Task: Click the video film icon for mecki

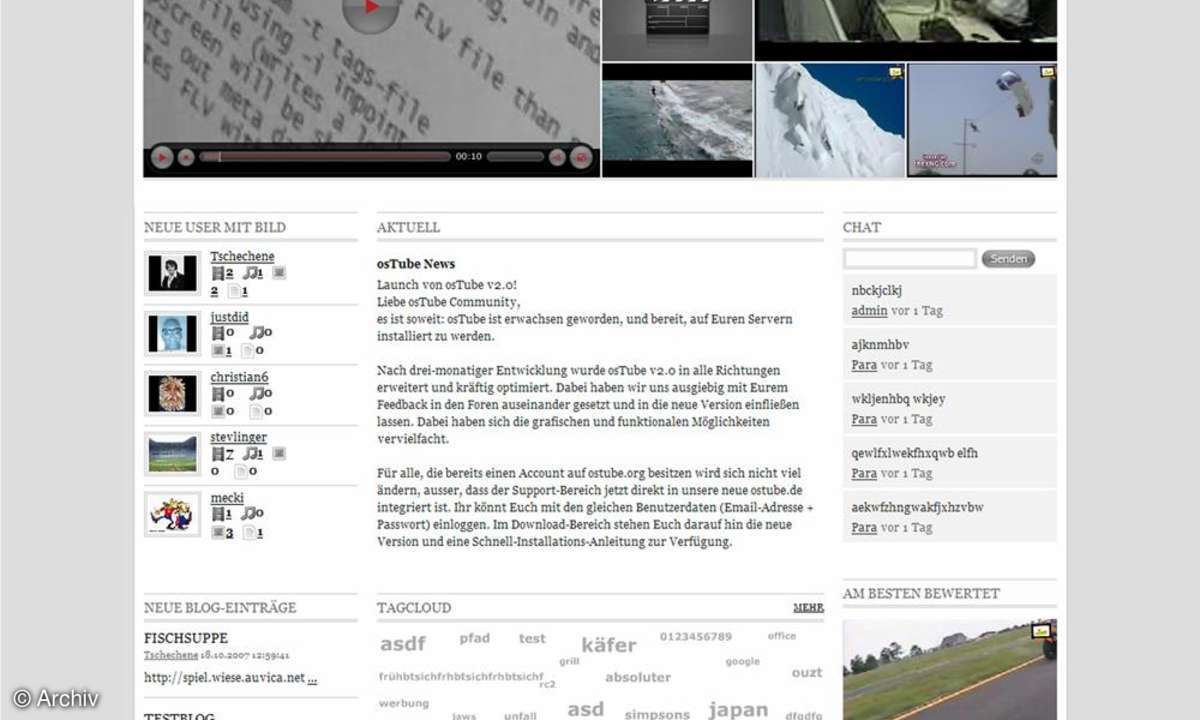Action: pyautogui.click(x=218, y=514)
